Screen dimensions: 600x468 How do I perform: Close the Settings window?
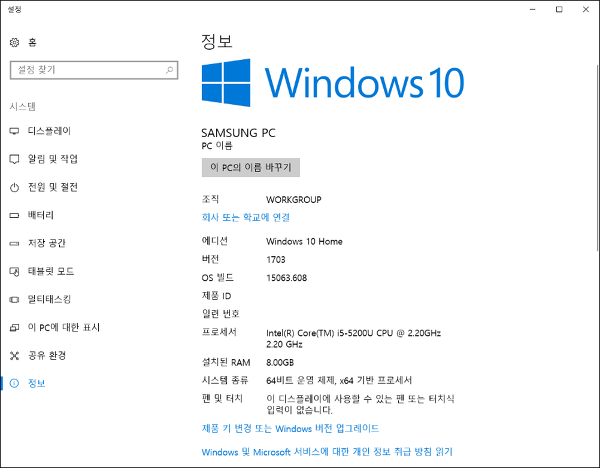(586, 10)
